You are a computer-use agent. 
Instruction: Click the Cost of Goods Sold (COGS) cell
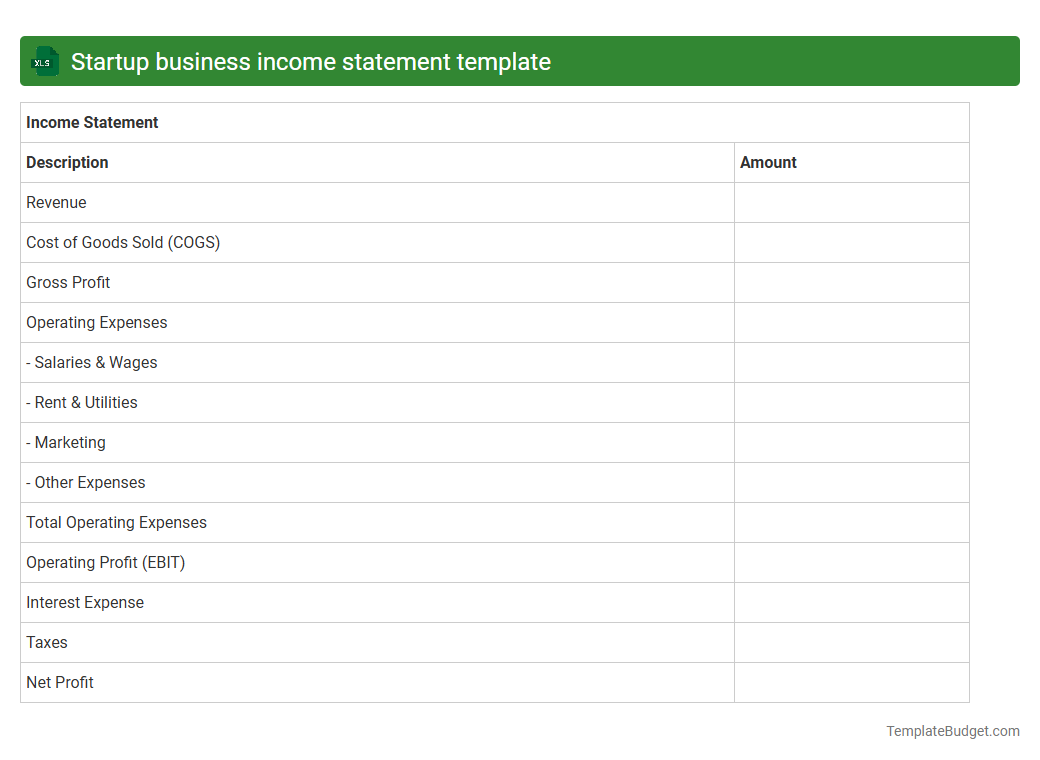tap(123, 242)
